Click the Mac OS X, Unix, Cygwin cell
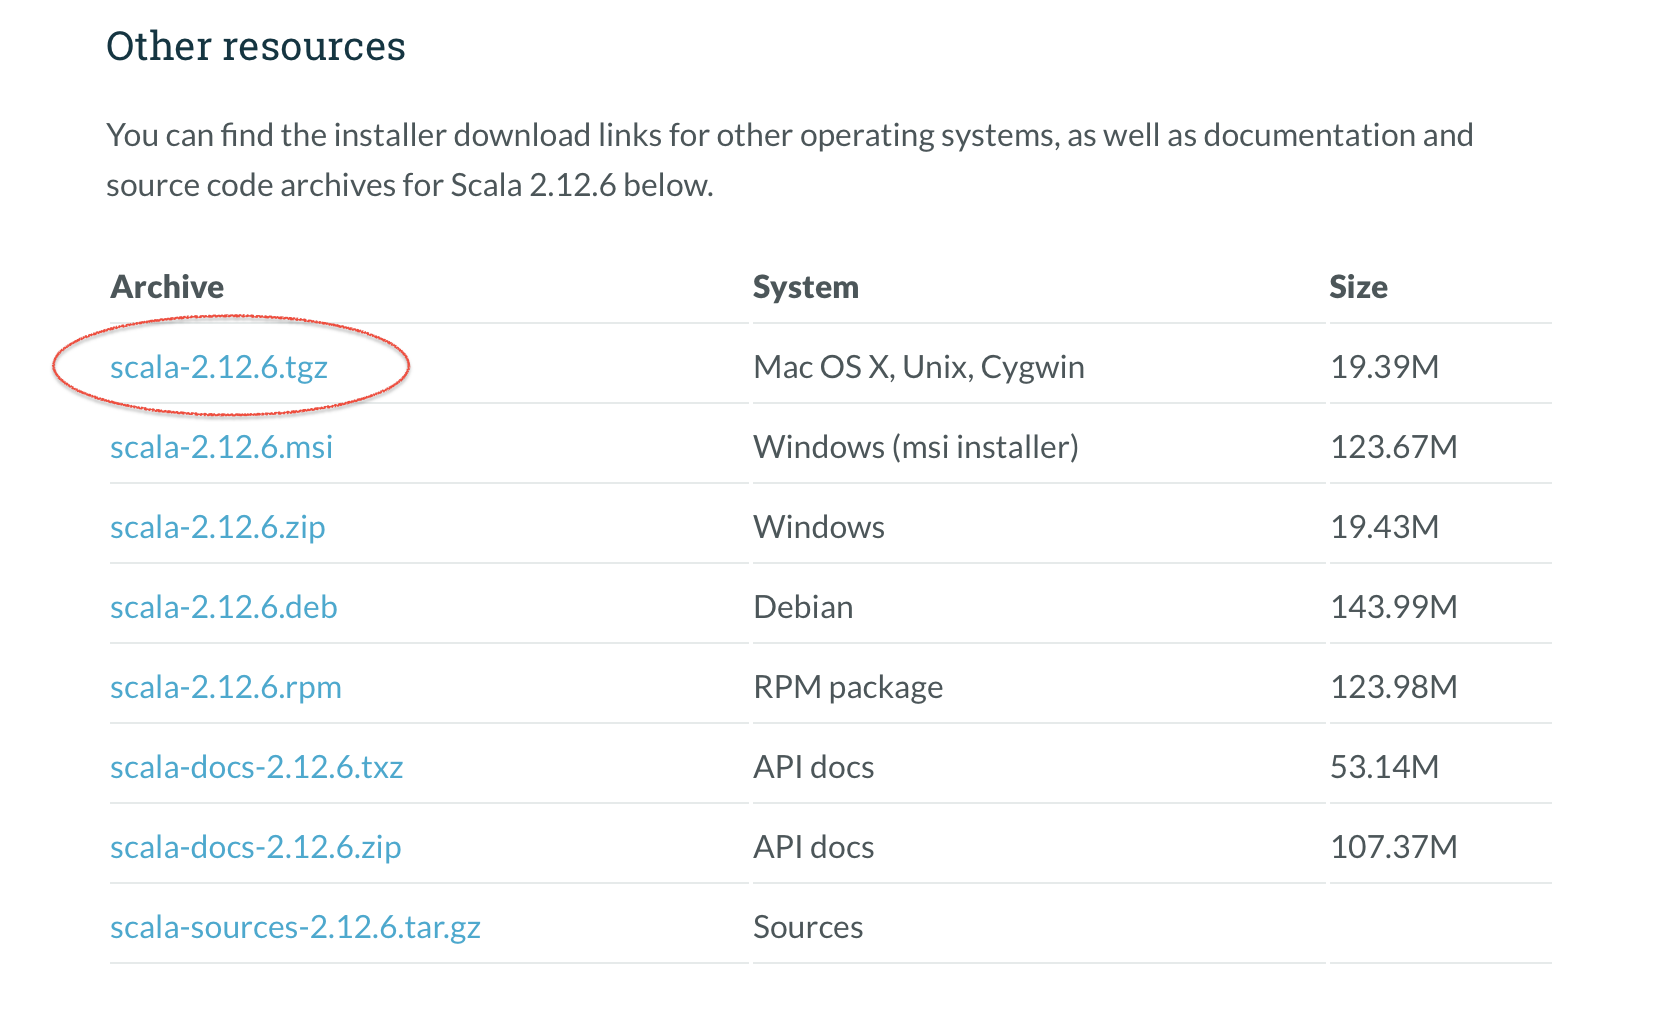This screenshot has height=1010, width=1668. 918,367
